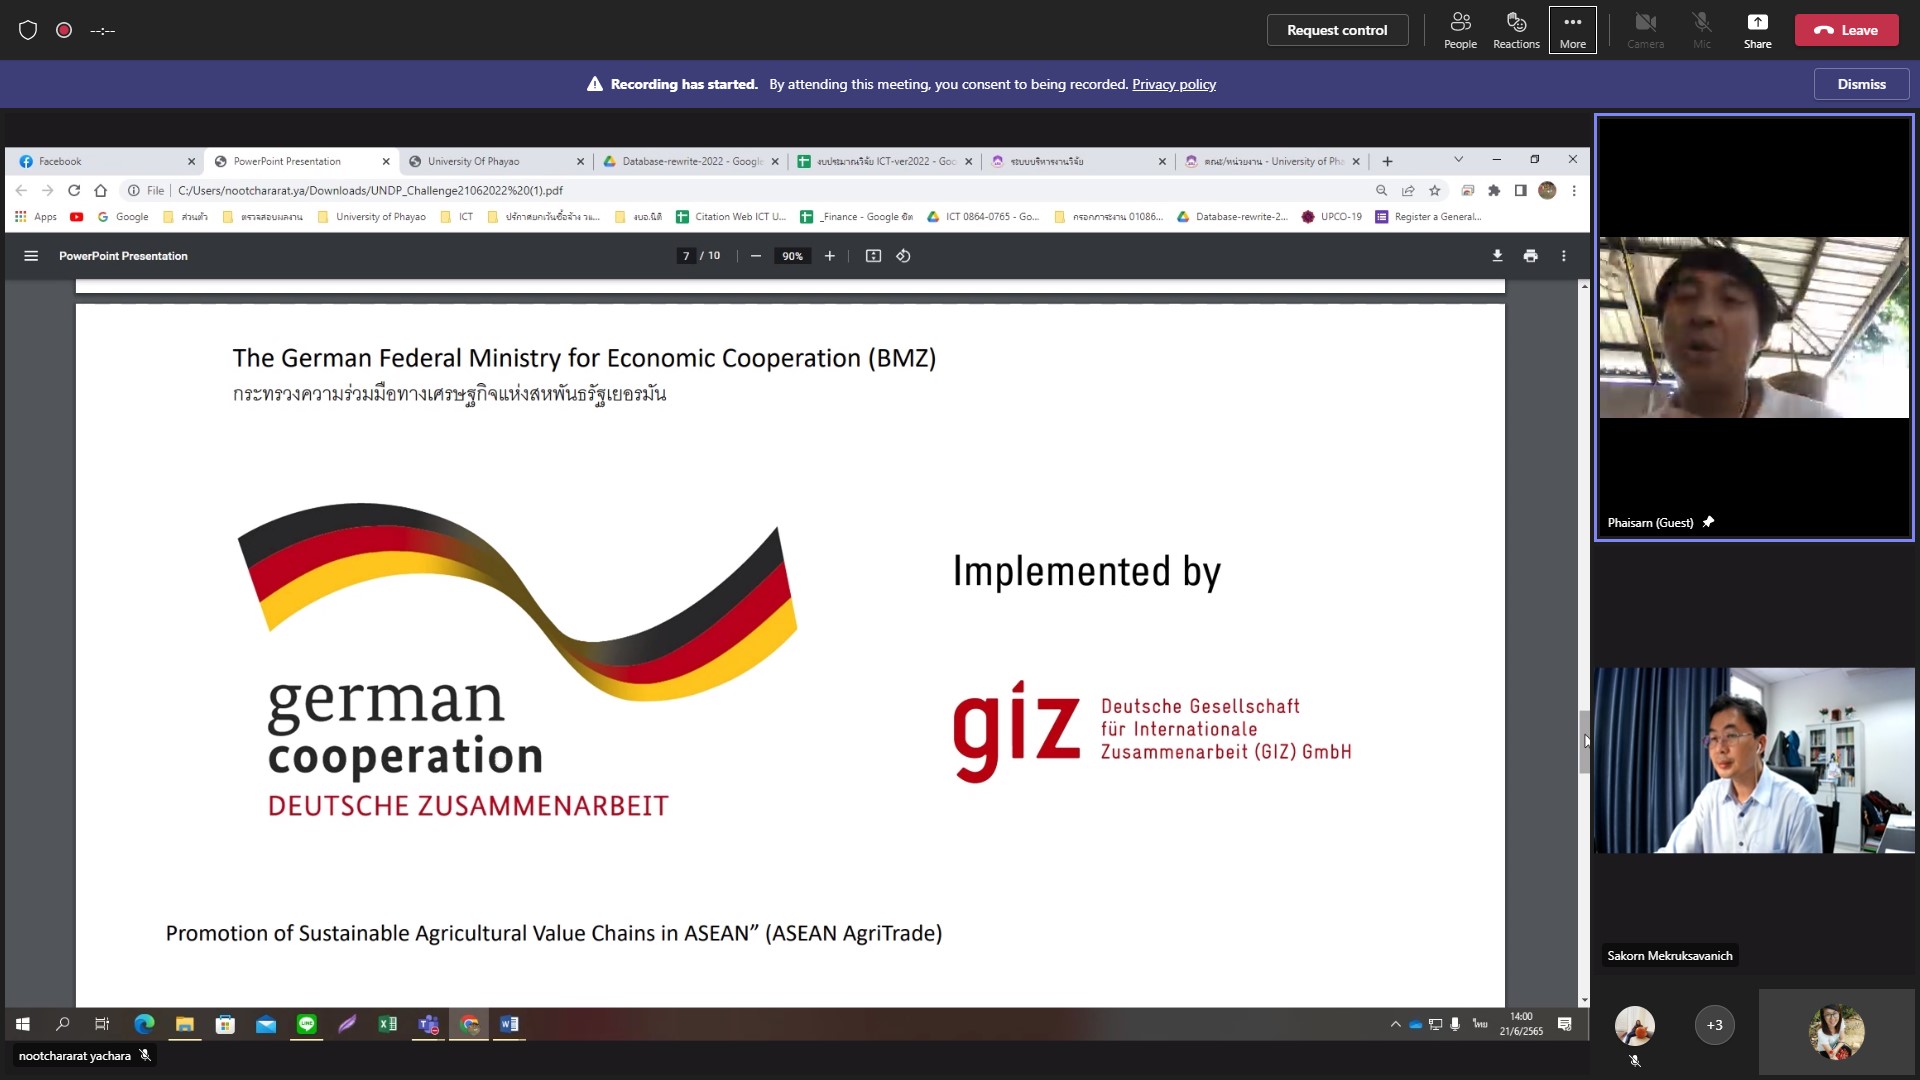Click the recording indicator icon
Screen dimensions: 1920x1080
[64, 30]
